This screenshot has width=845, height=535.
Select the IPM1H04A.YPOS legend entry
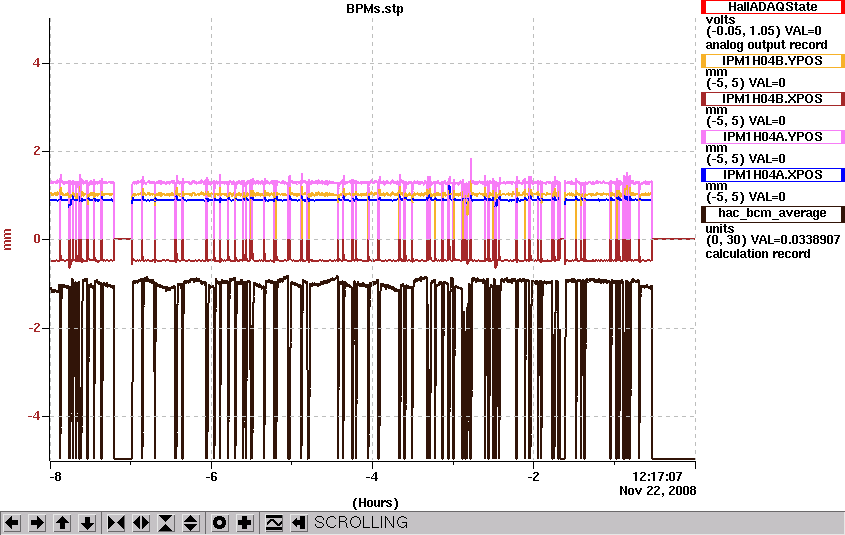[773, 137]
